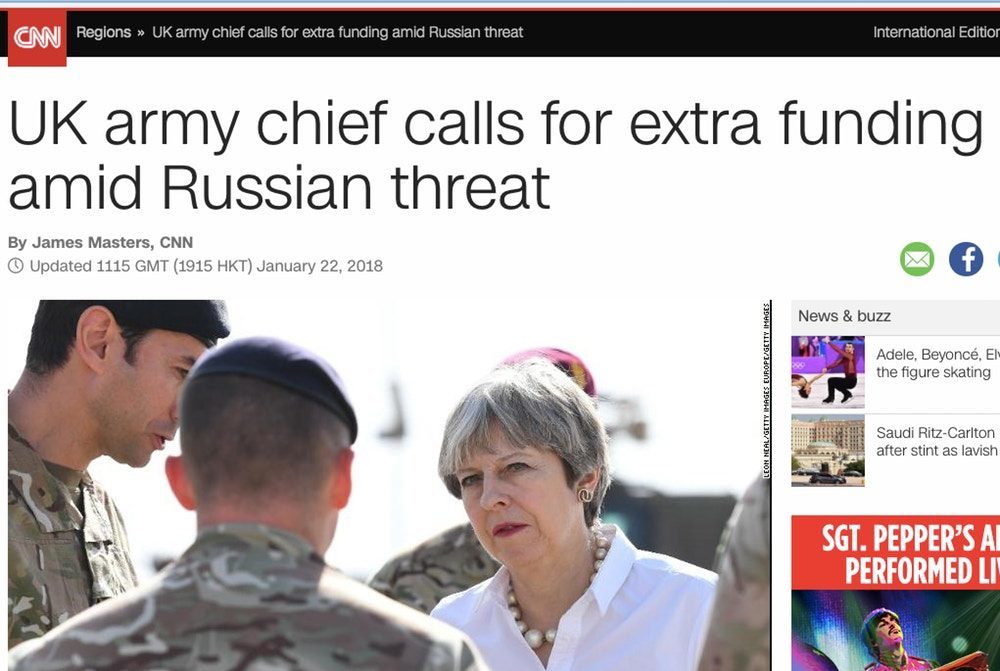
Task: Click the CNN logo
Action: point(37,38)
